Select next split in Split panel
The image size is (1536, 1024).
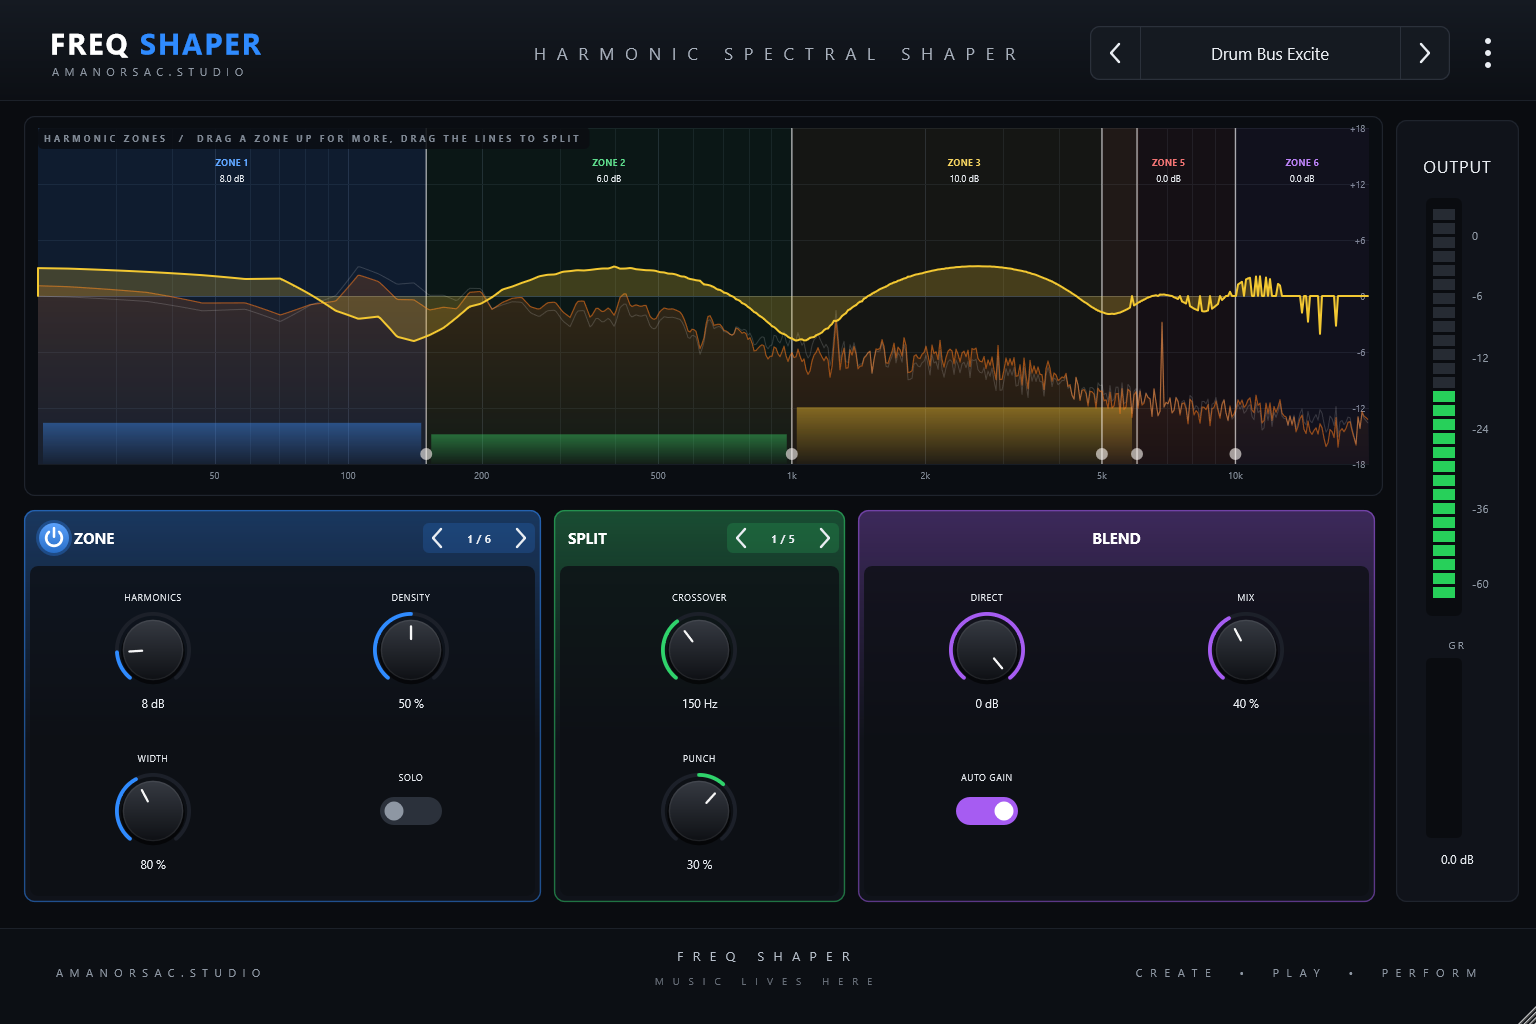tap(825, 538)
